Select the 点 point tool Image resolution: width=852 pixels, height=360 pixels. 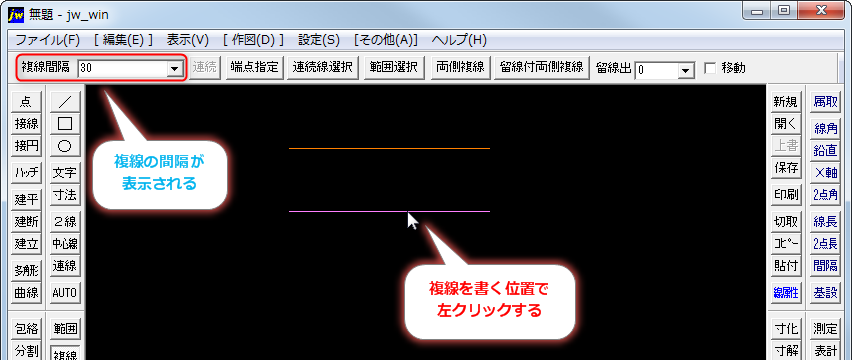26,102
